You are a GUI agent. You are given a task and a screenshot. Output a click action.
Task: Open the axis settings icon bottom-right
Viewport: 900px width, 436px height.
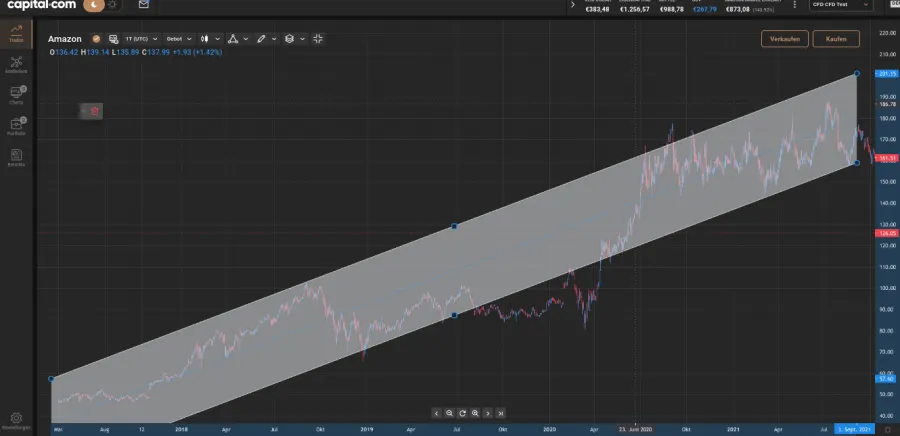point(887,430)
